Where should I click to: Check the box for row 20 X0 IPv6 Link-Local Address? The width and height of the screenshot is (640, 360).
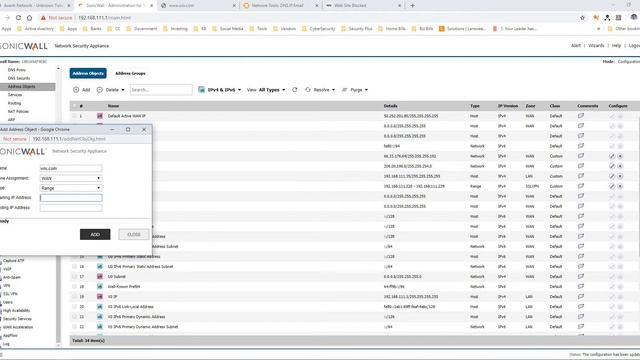point(74,307)
